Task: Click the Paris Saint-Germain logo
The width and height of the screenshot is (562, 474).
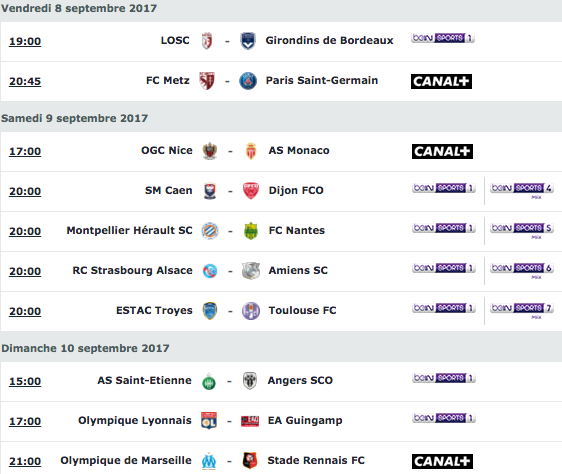Action: pyautogui.click(x=248, y=81)
